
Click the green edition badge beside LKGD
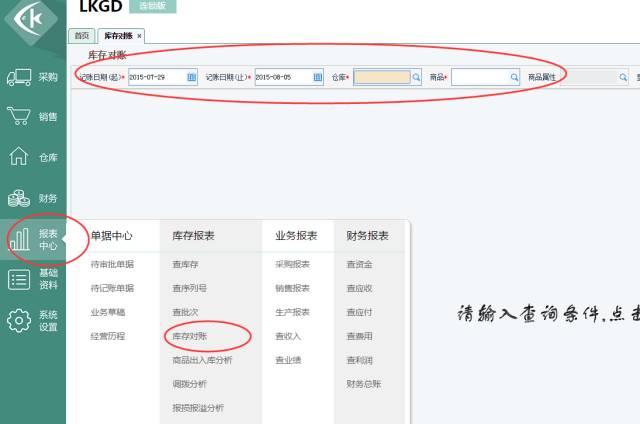tap(153, 6)
